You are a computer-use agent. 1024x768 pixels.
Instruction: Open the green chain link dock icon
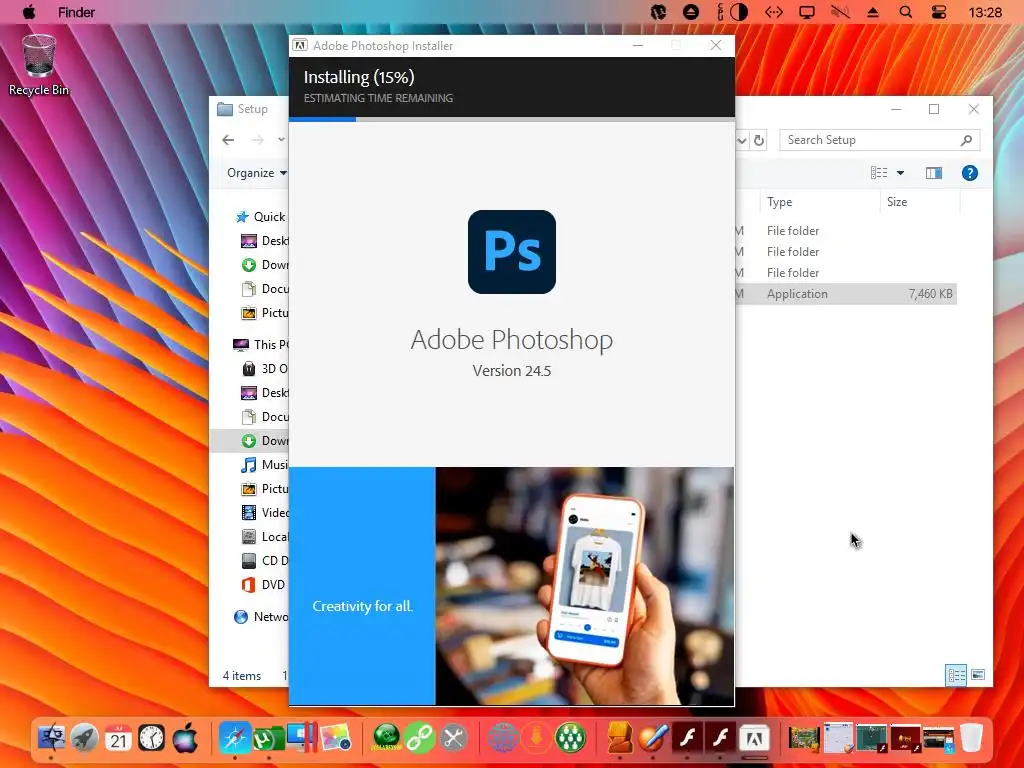420,738
